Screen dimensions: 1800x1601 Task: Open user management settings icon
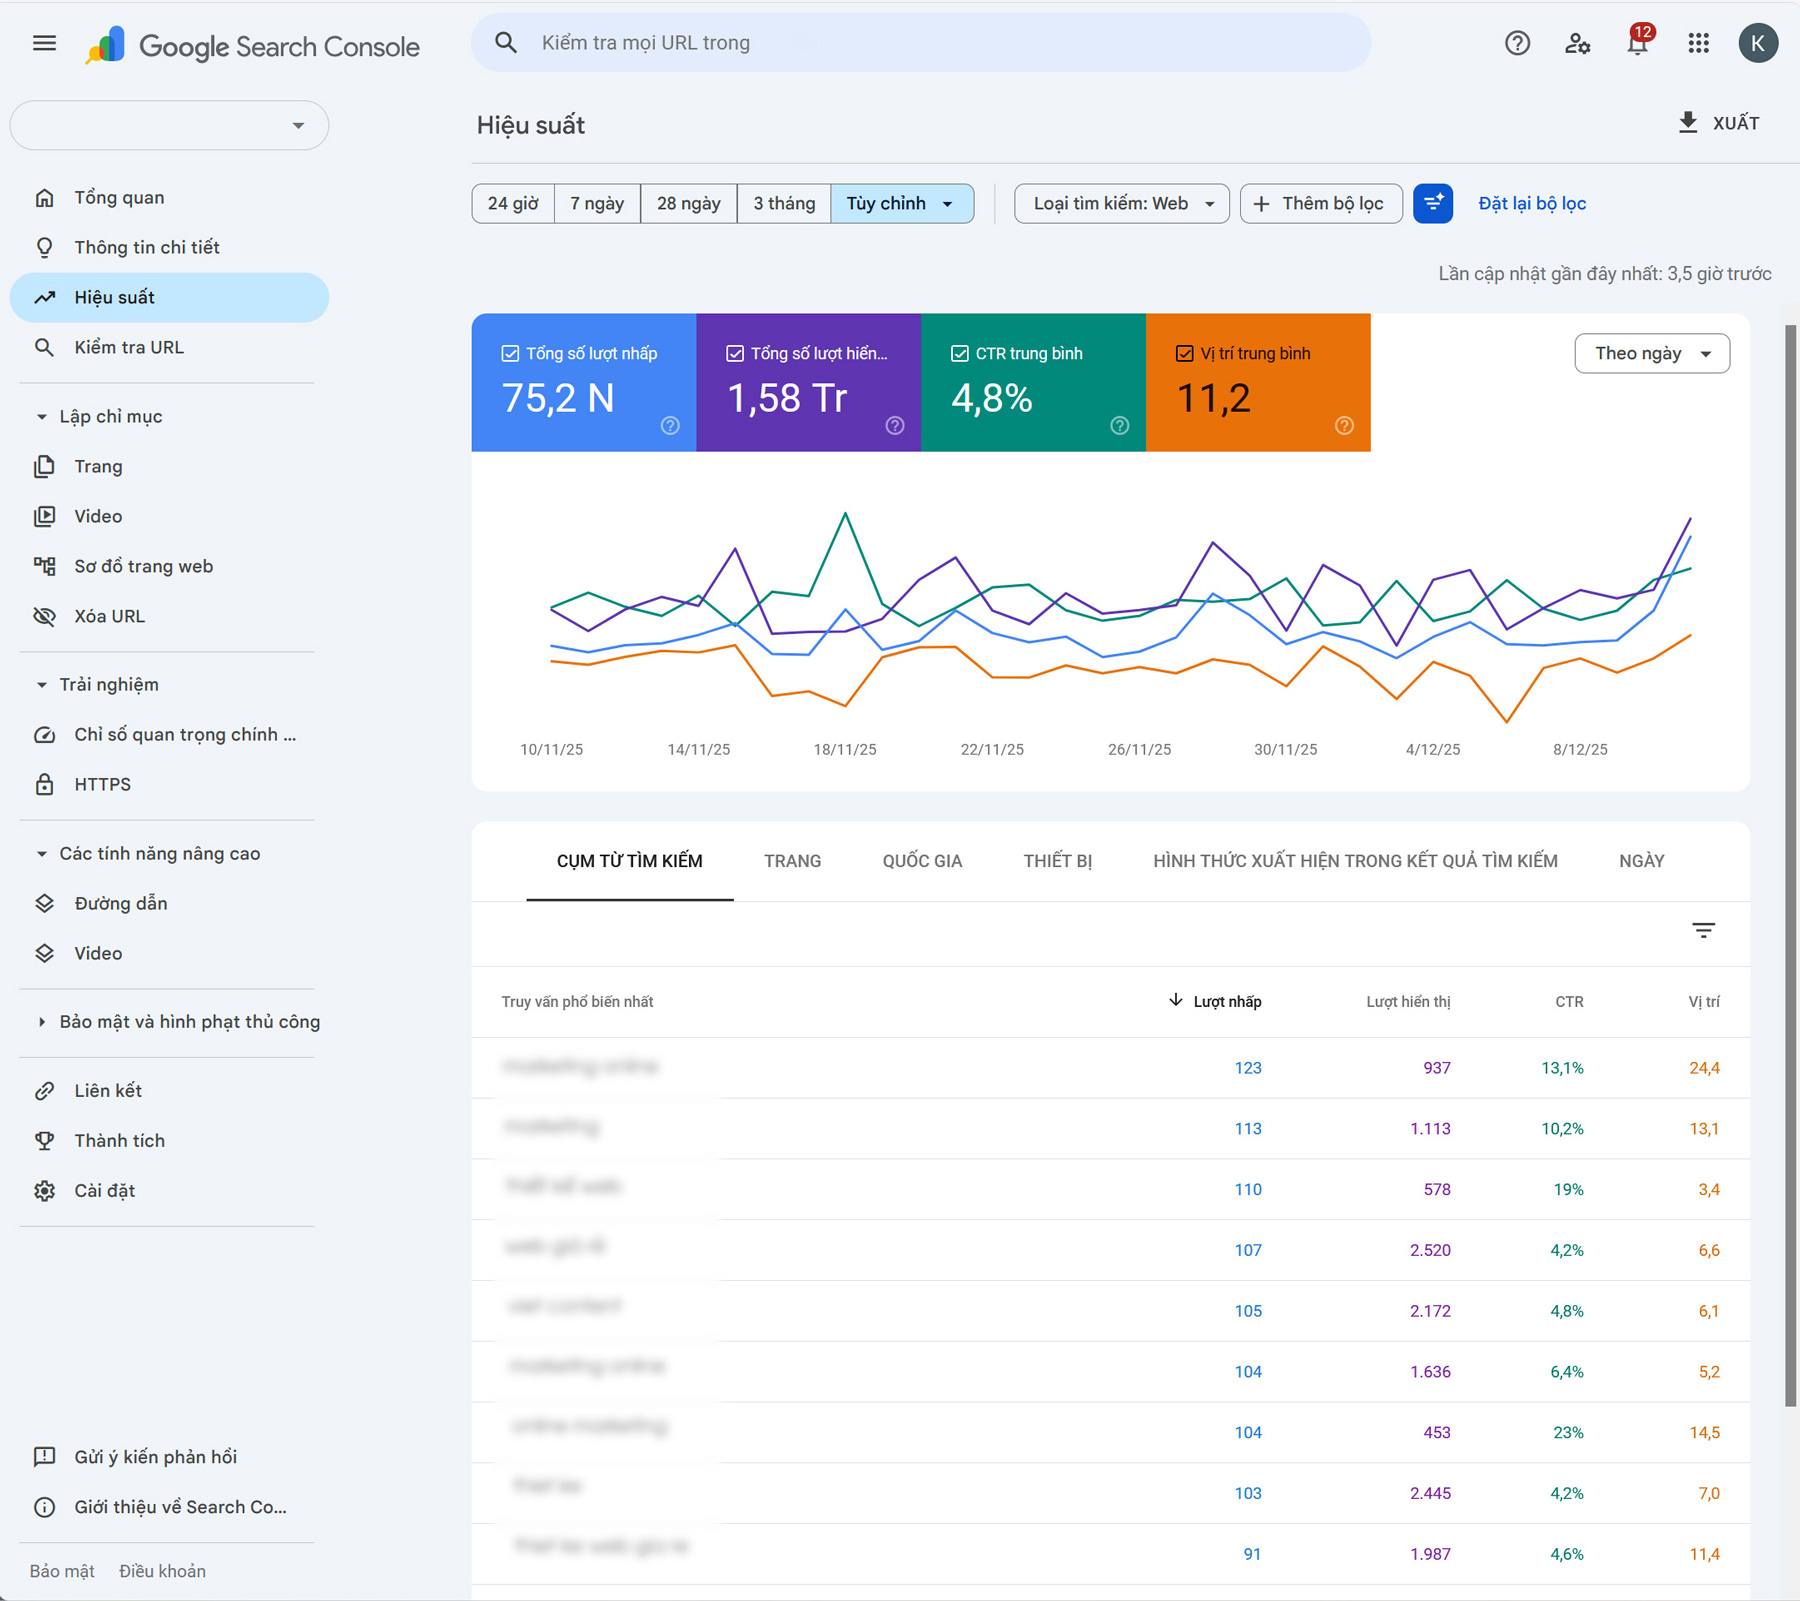click(x=1577, y=43)
